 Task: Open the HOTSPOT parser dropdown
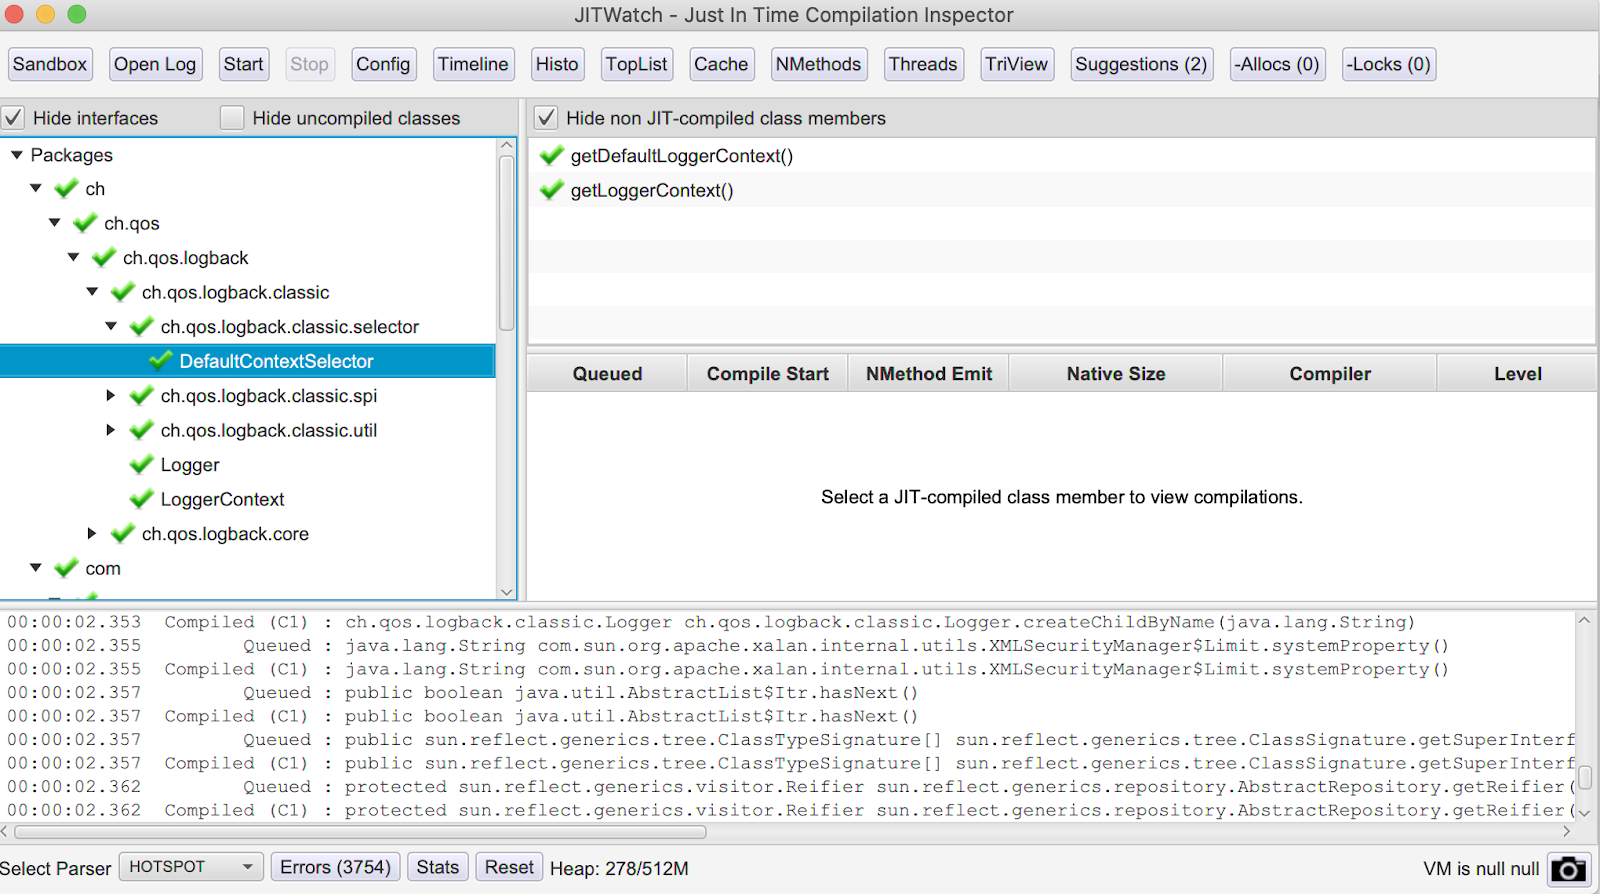pos(191,866)
